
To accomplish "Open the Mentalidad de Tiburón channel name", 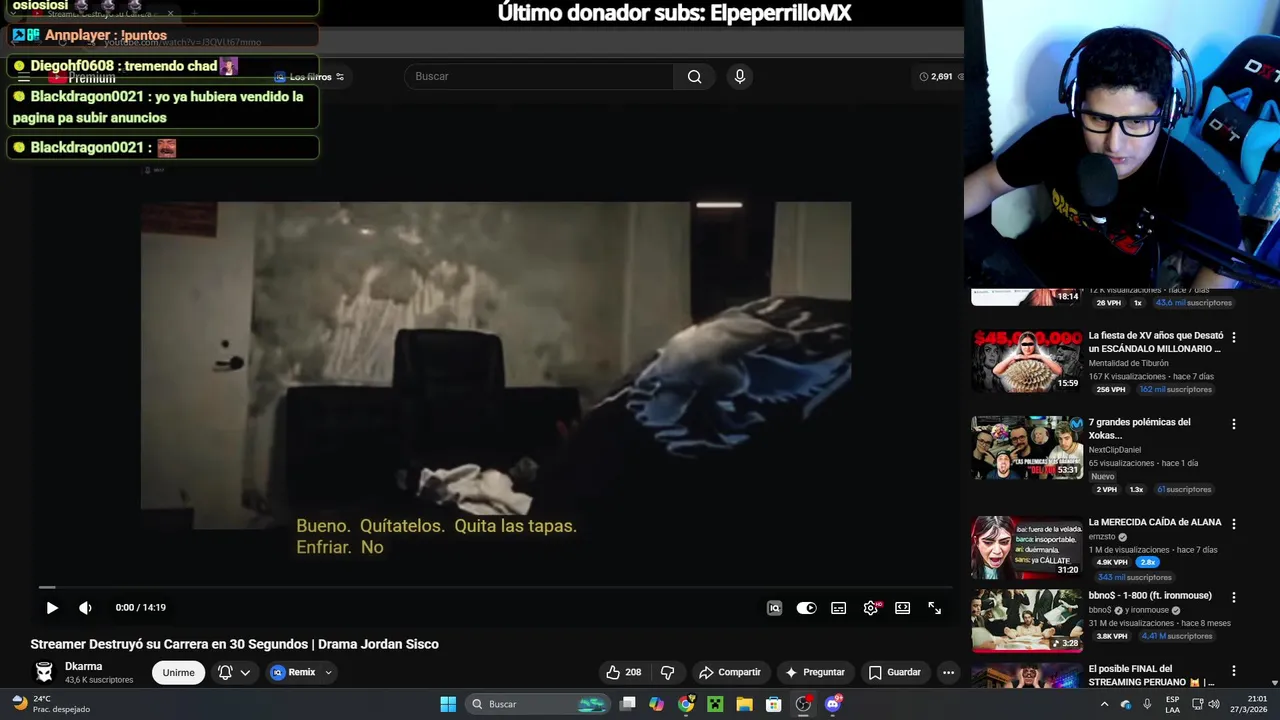I will click(1128, 363).
